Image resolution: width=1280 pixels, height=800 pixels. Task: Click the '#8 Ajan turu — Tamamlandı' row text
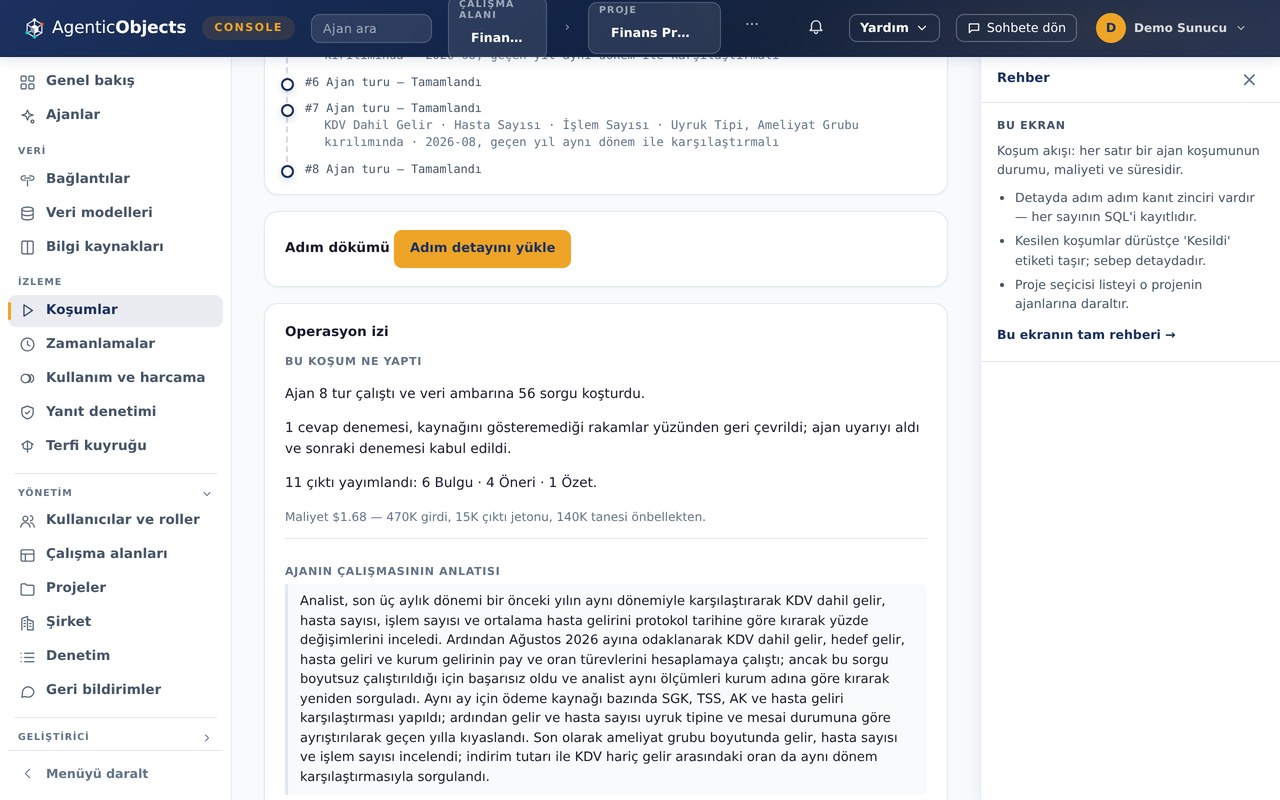coord(393,169)
